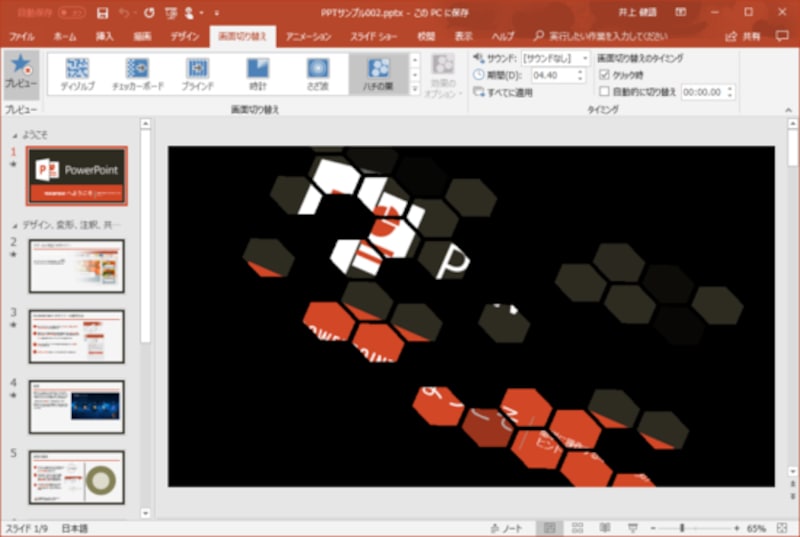This screenshot has width=800, height=537.
Task: Open the Sound (サウンド) dropdown
Action: [585, 58]
